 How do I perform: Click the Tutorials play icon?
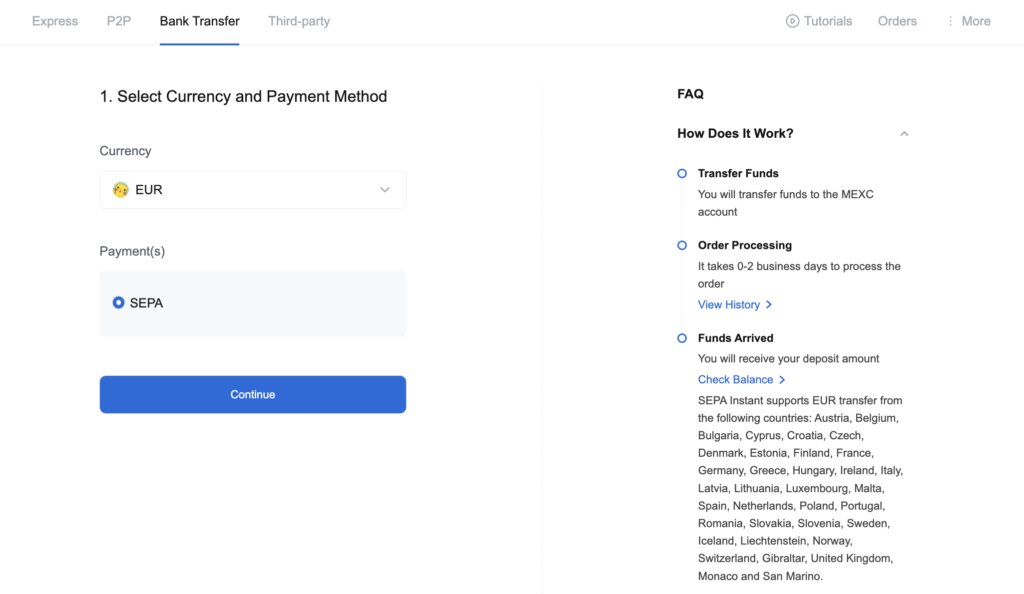pos(792,21)
